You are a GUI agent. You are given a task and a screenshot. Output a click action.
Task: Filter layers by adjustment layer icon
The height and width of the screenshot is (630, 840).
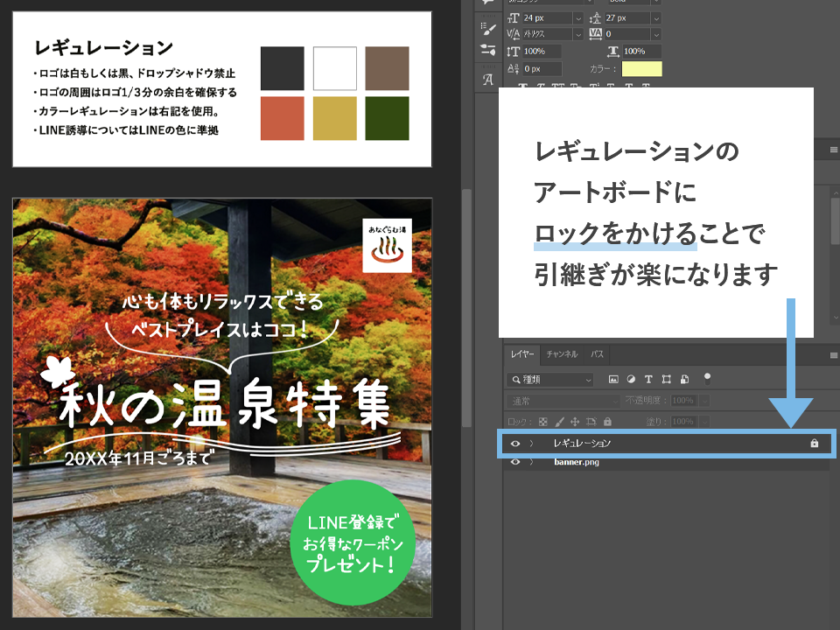click(630, 380)
